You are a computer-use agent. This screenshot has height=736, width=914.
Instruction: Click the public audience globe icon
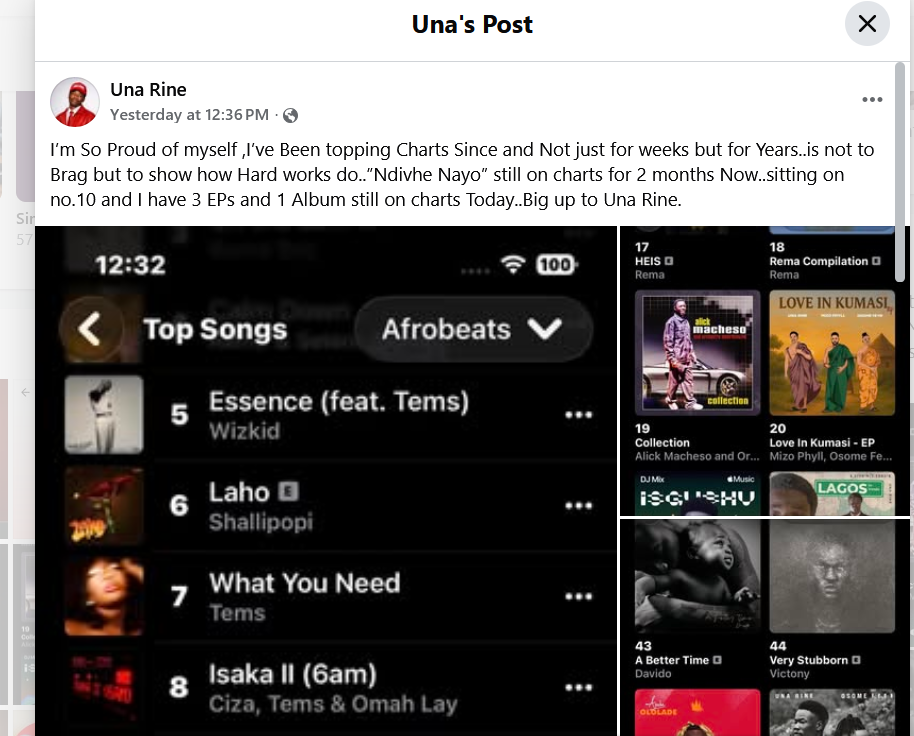[x=290, y=115]
